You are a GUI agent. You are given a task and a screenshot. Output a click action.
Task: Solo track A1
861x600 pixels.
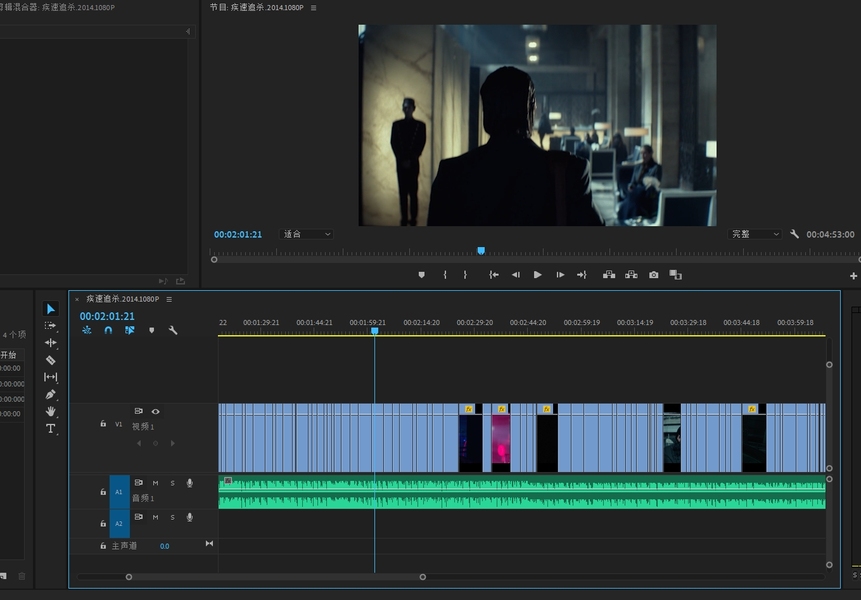click(x=172, y=483)
